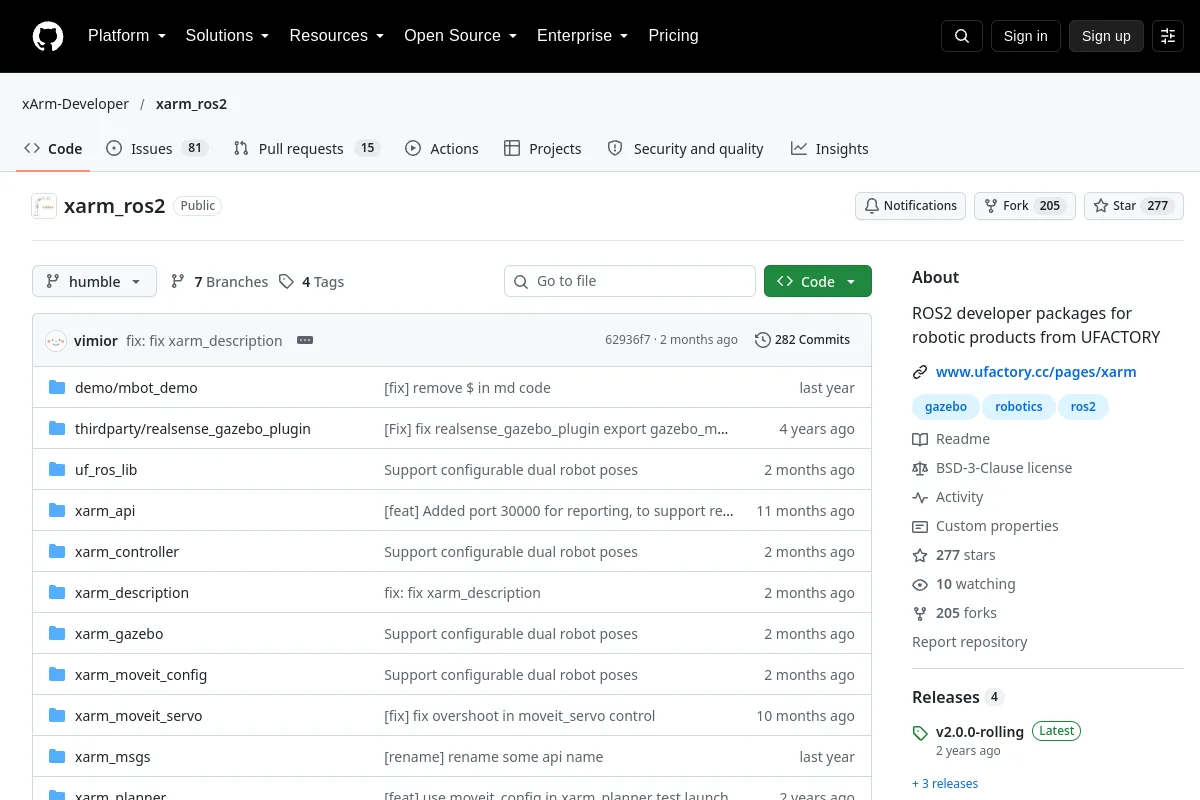Expand the commit message ellipsis icon
The height and width of the screenshot is (800, 1200).
tap(305, 340)
